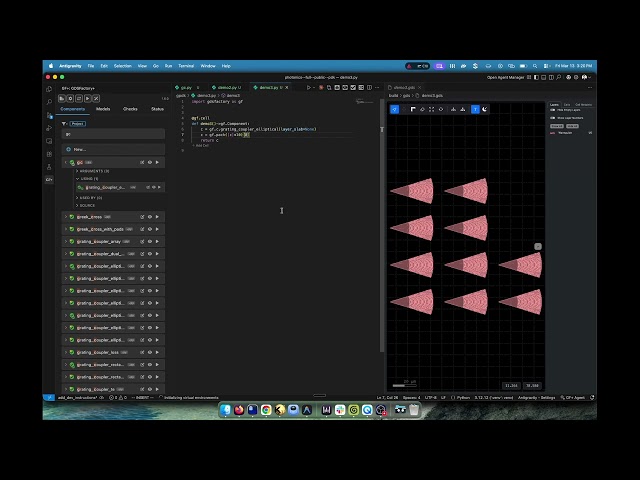Image resolution: width=640 pixels, height=480 pixels.
Task: Click the play button in GDSFactory+ panel toolbar
Action: 87,98
